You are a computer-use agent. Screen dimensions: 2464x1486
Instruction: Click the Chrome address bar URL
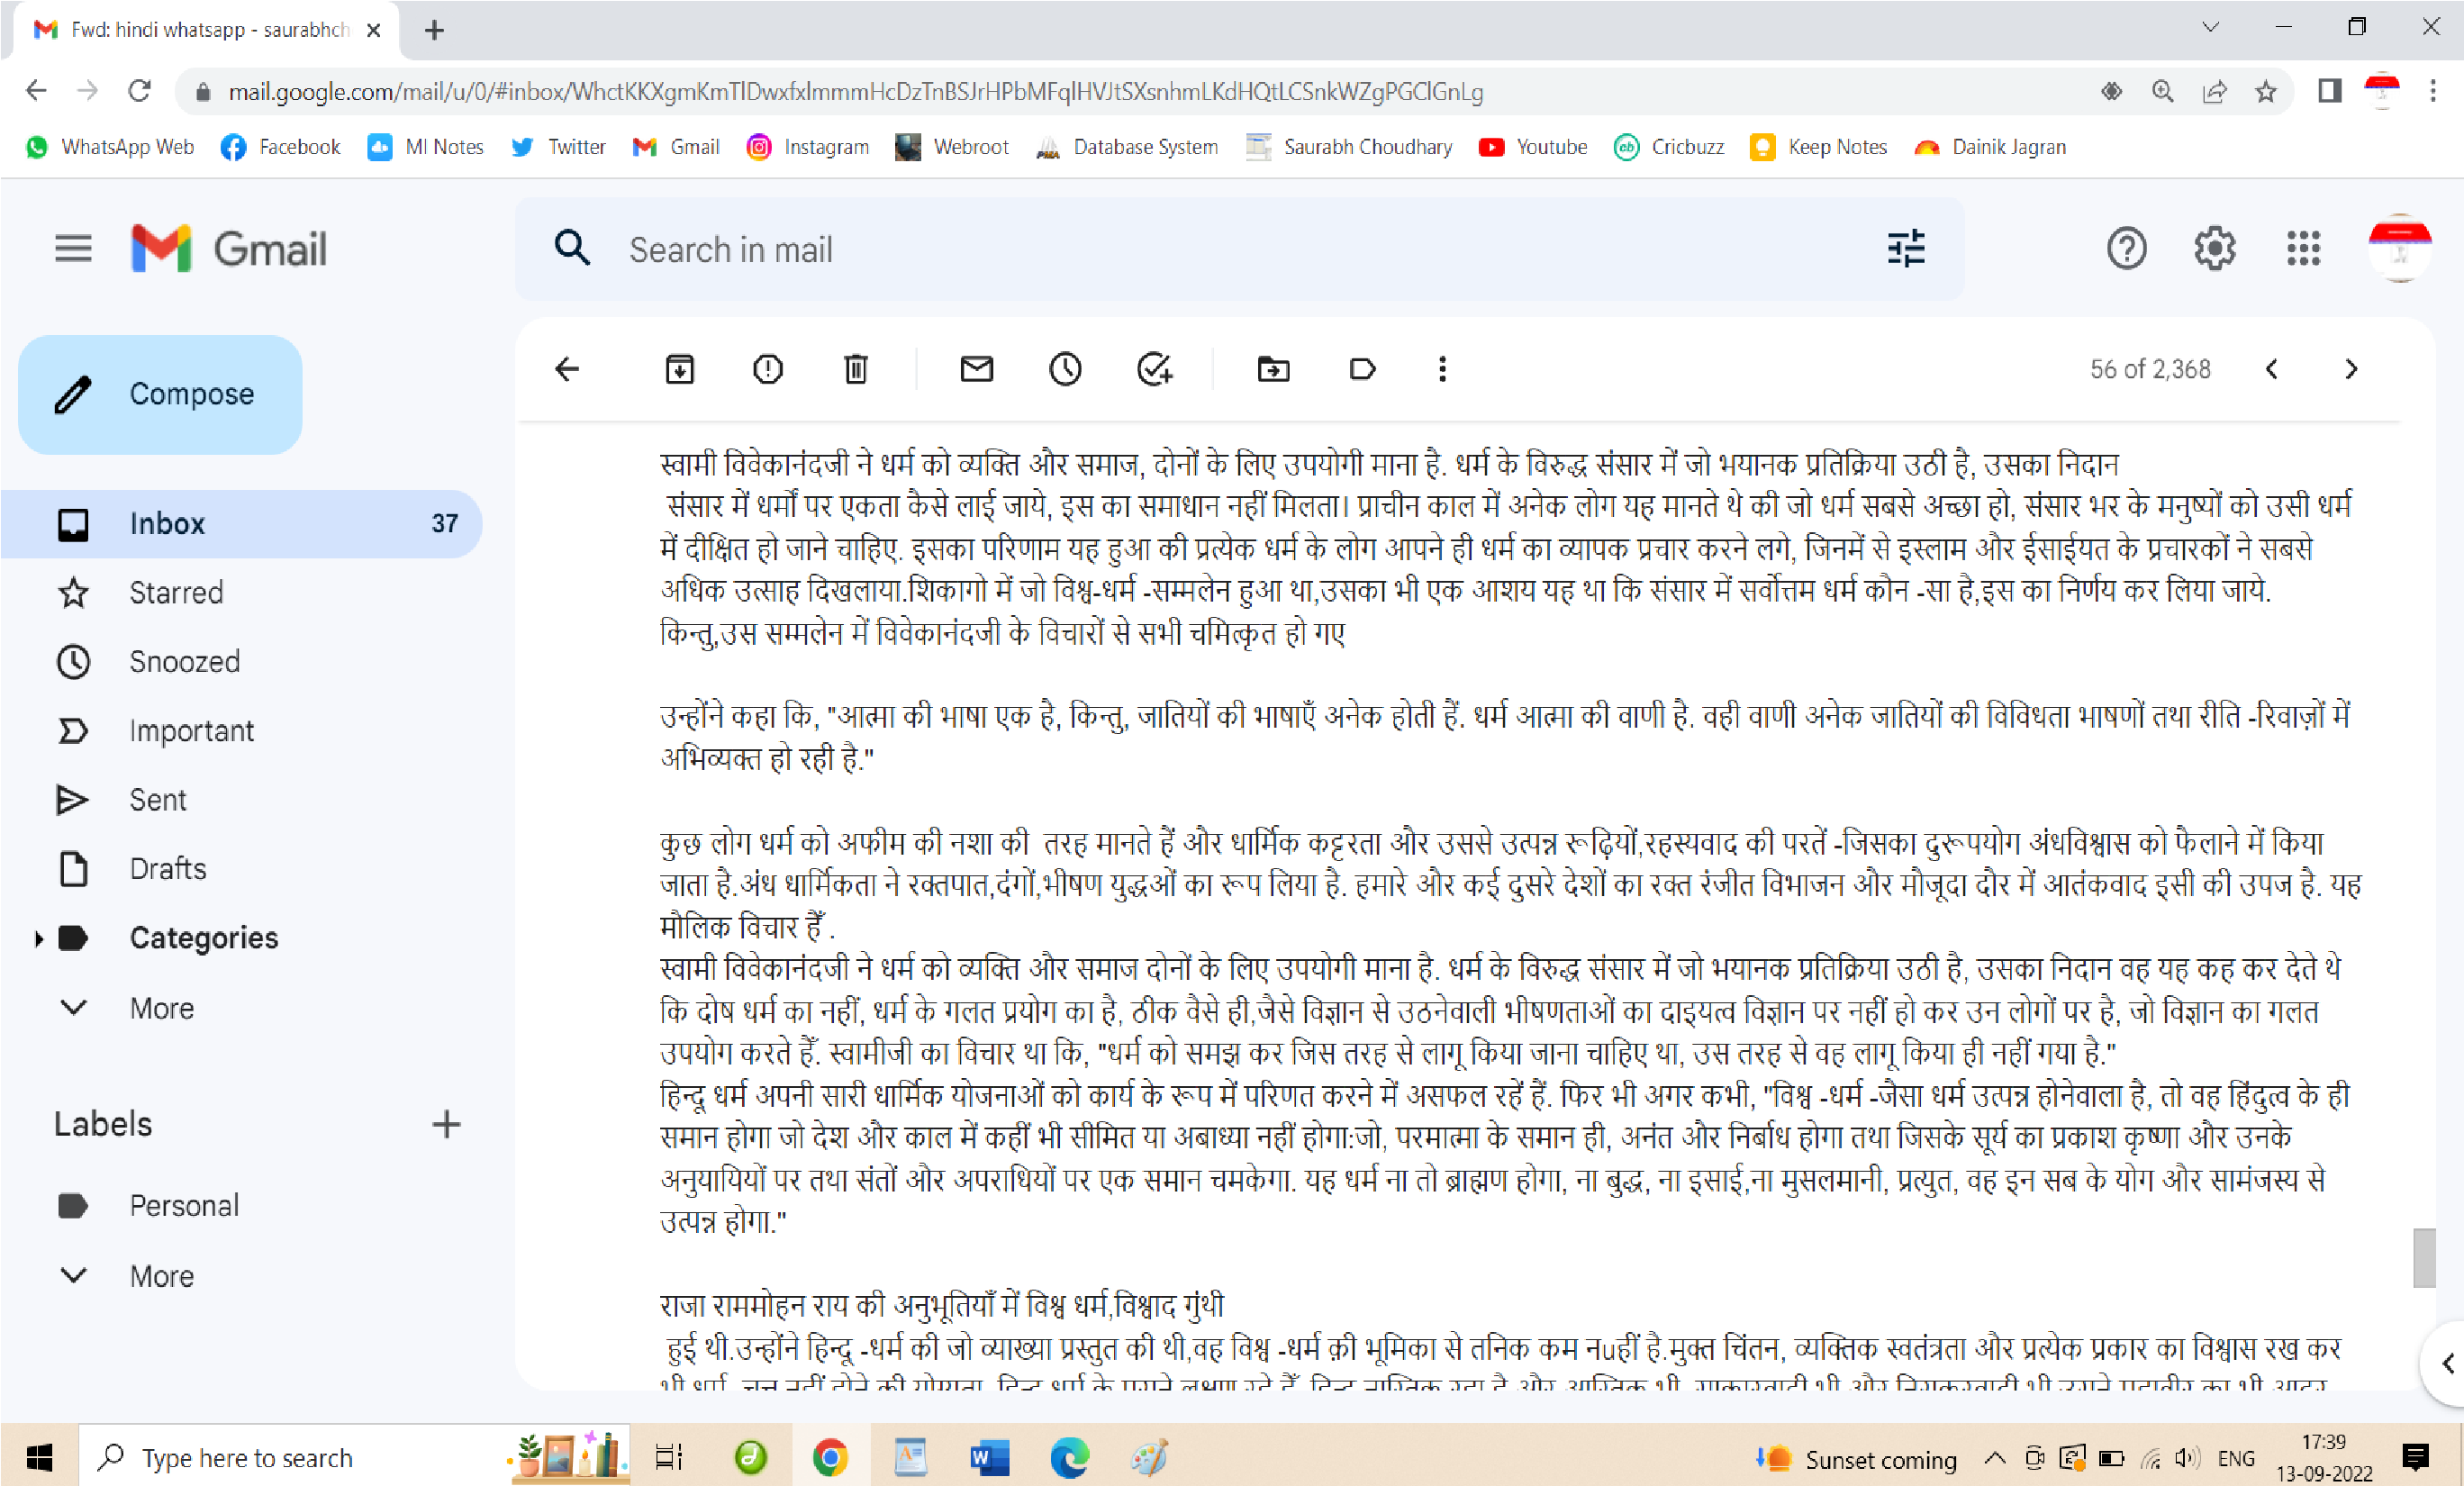click(x=856, y=92)
